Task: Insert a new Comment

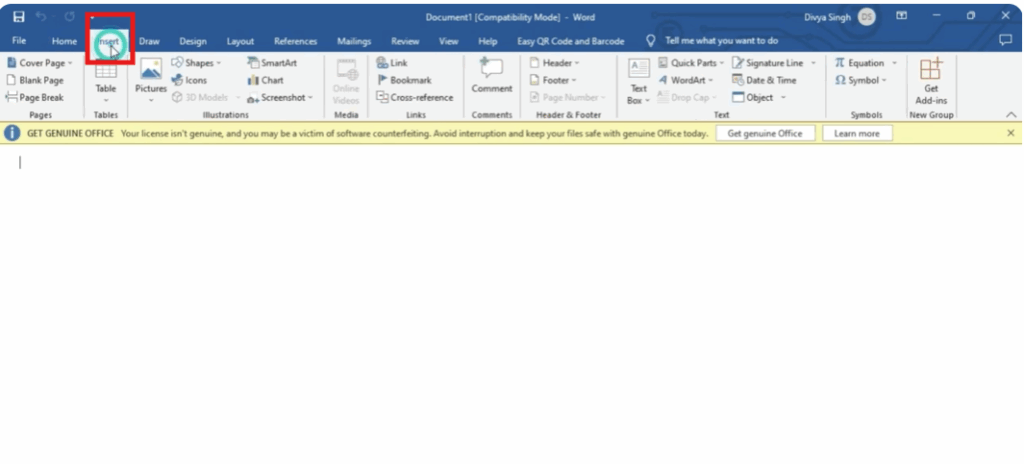Action: tap(491, 76)
